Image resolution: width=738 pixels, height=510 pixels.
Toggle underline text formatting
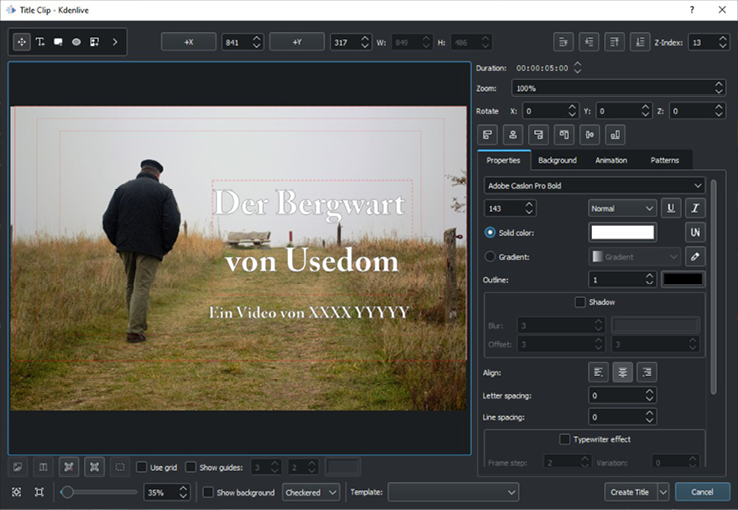click(x=671, y=208)
